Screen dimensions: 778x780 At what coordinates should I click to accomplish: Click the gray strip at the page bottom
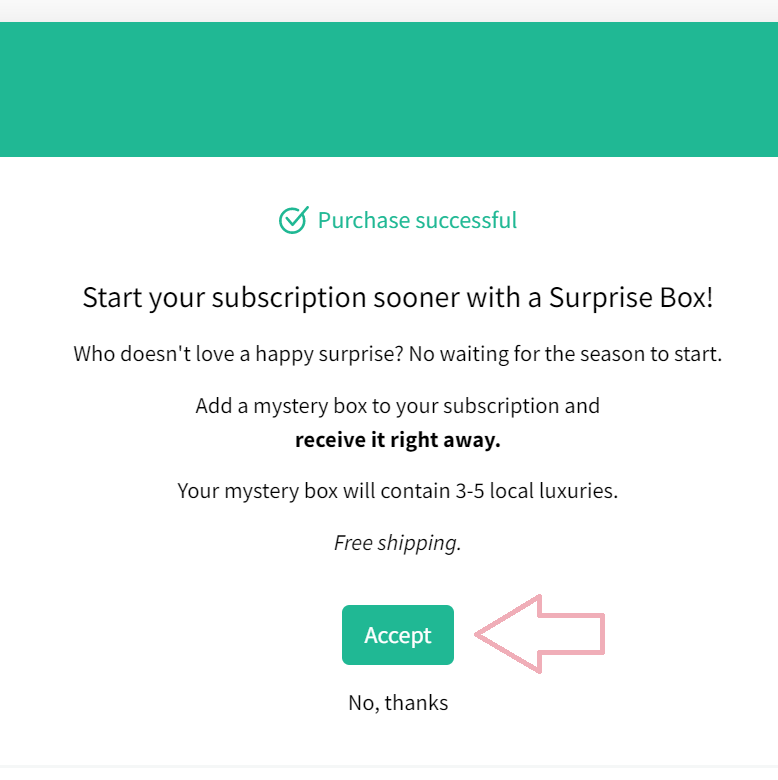tap(389, 773)
